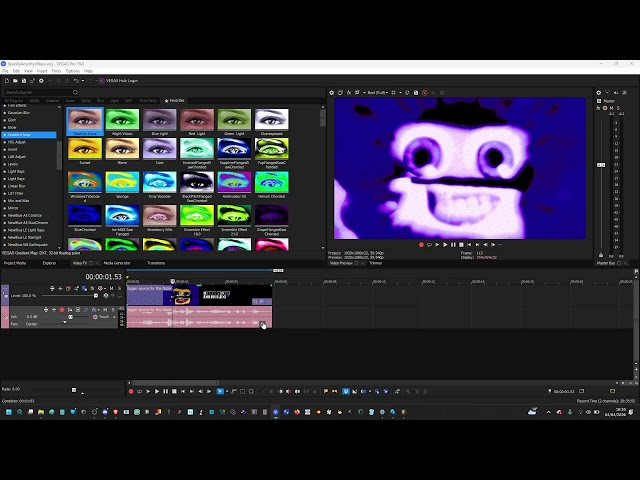Image resolution: width=640 pixels, height=480 pixels.
Task: Click the Normal Edit Tool in timeline toolbar
Action: [220, 391]
